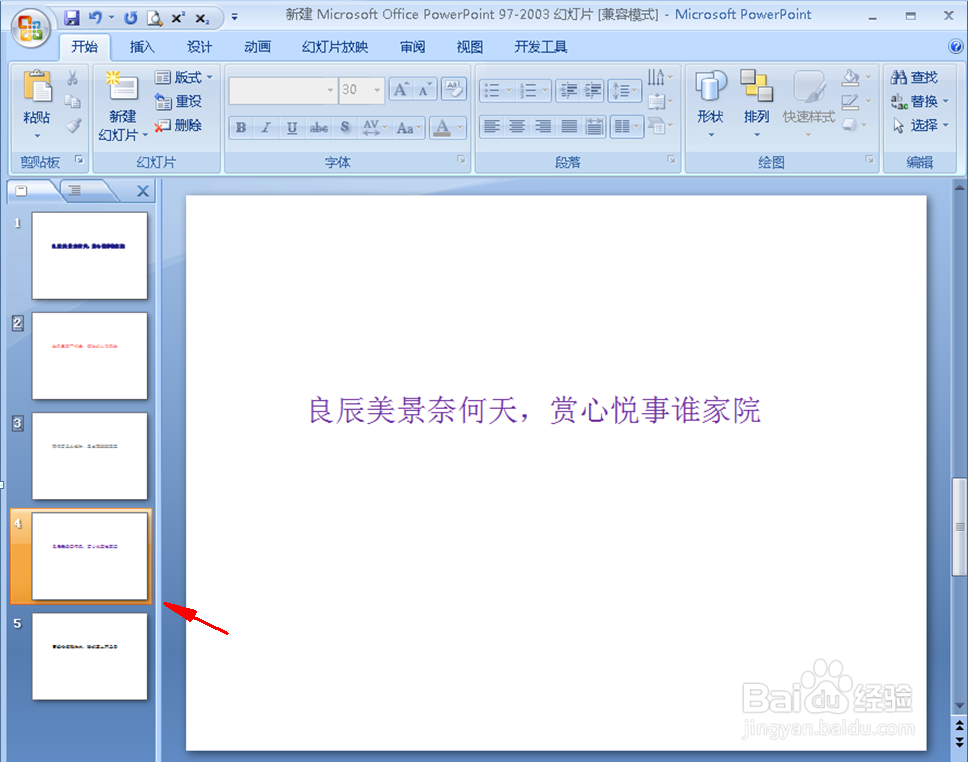Click the distributed alignment icon

594,127
